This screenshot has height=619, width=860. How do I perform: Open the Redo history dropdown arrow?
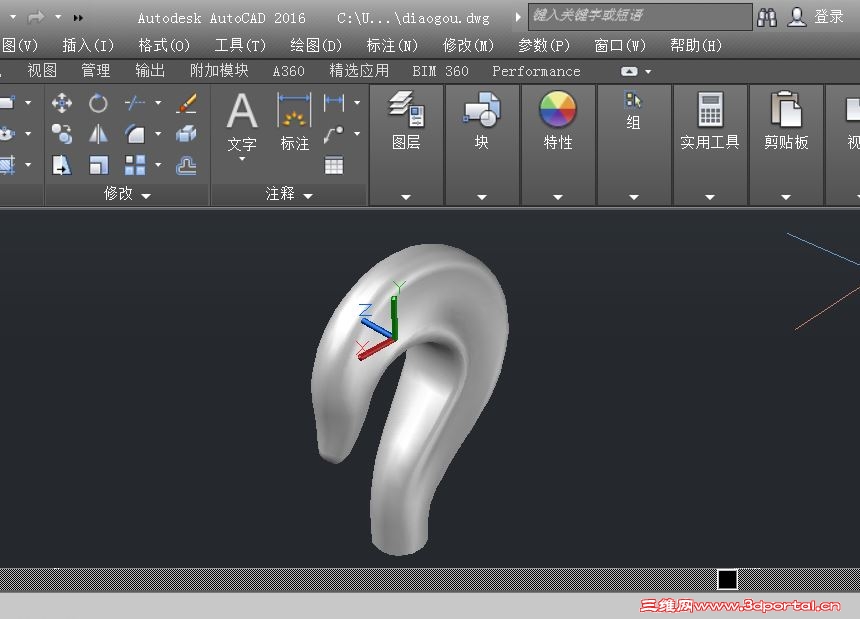[58, 17]
